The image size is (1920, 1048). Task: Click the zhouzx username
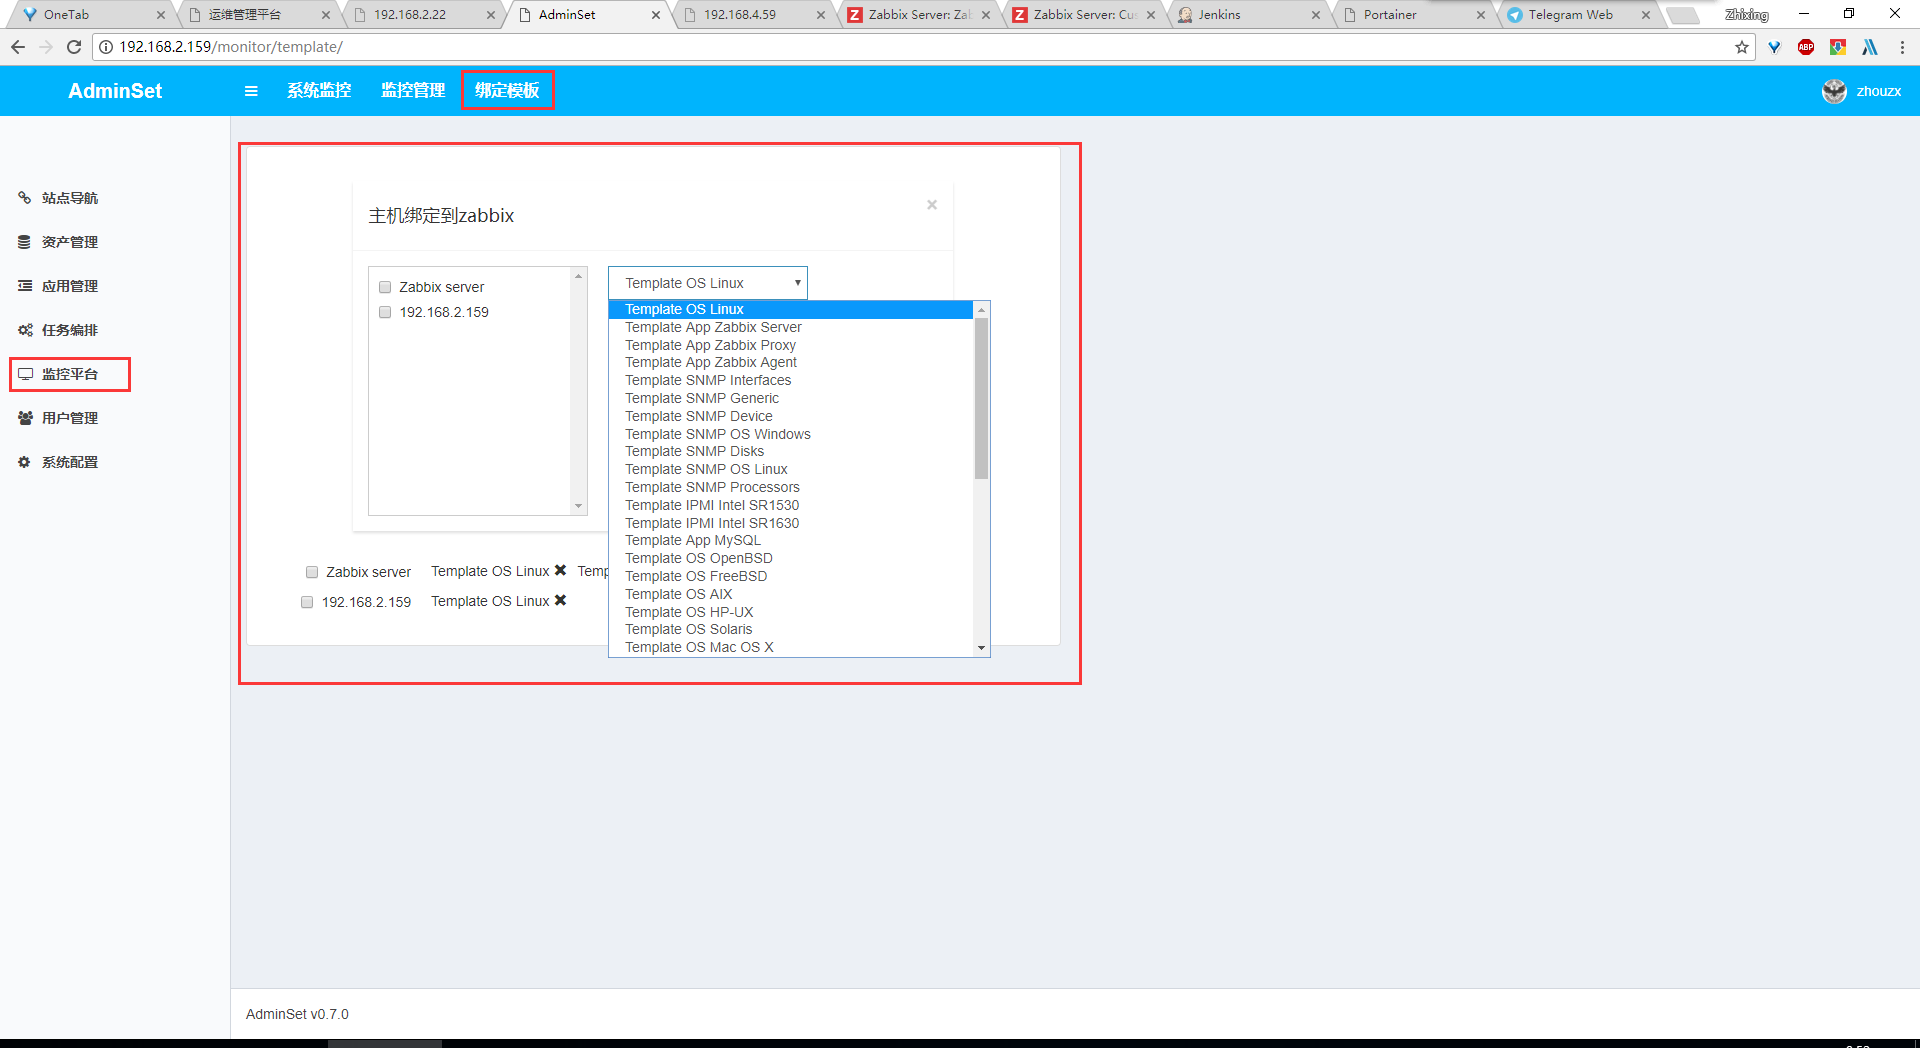pos(1879,91)
